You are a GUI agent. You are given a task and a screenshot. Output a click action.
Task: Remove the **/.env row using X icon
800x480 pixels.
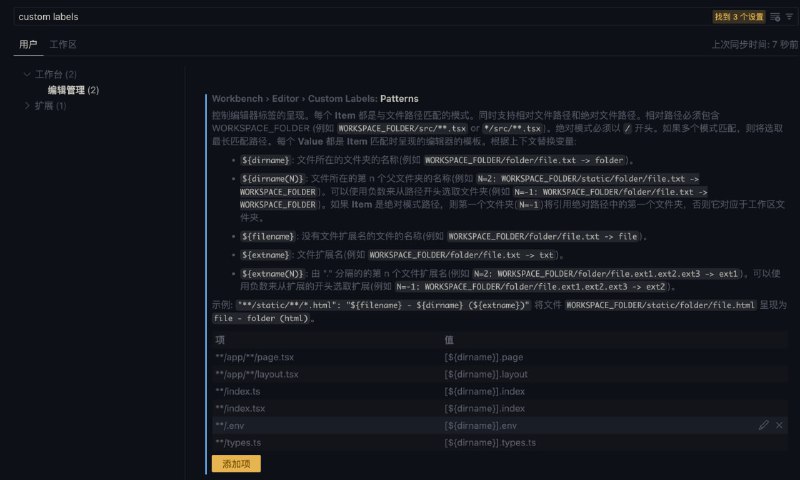tap(780, 425)
